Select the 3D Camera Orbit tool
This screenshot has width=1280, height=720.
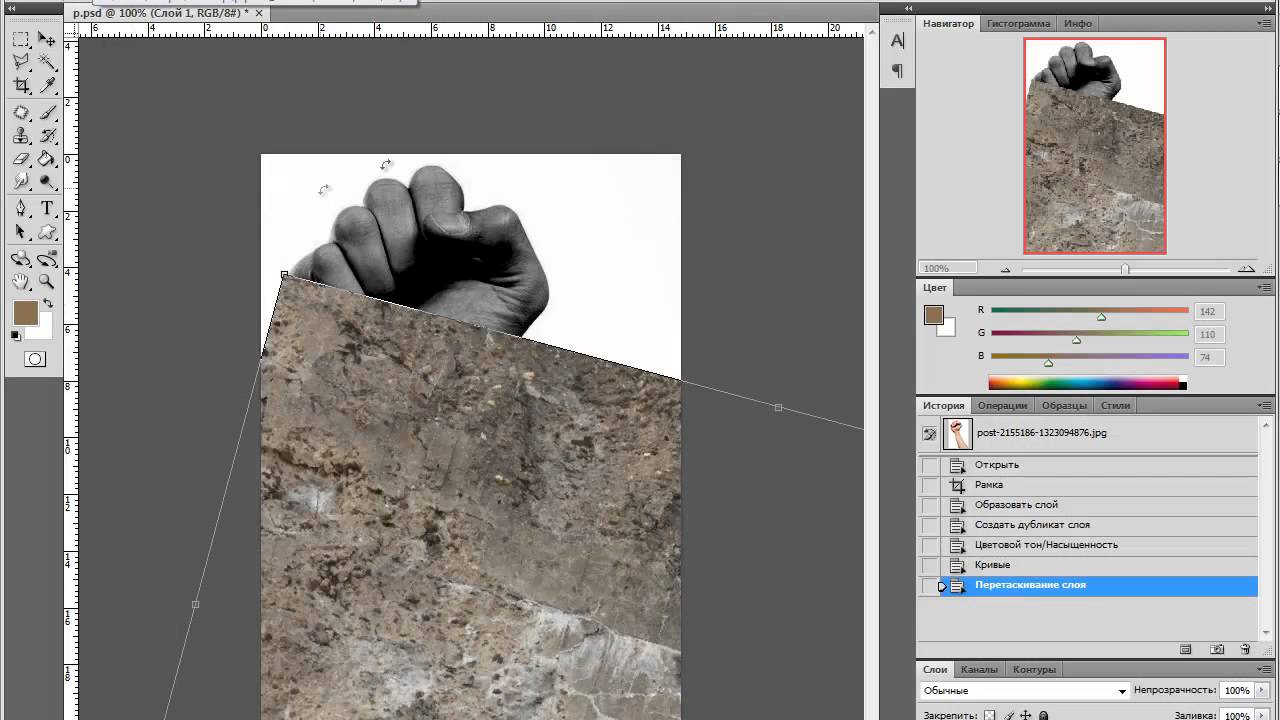(x=47, y=259)
